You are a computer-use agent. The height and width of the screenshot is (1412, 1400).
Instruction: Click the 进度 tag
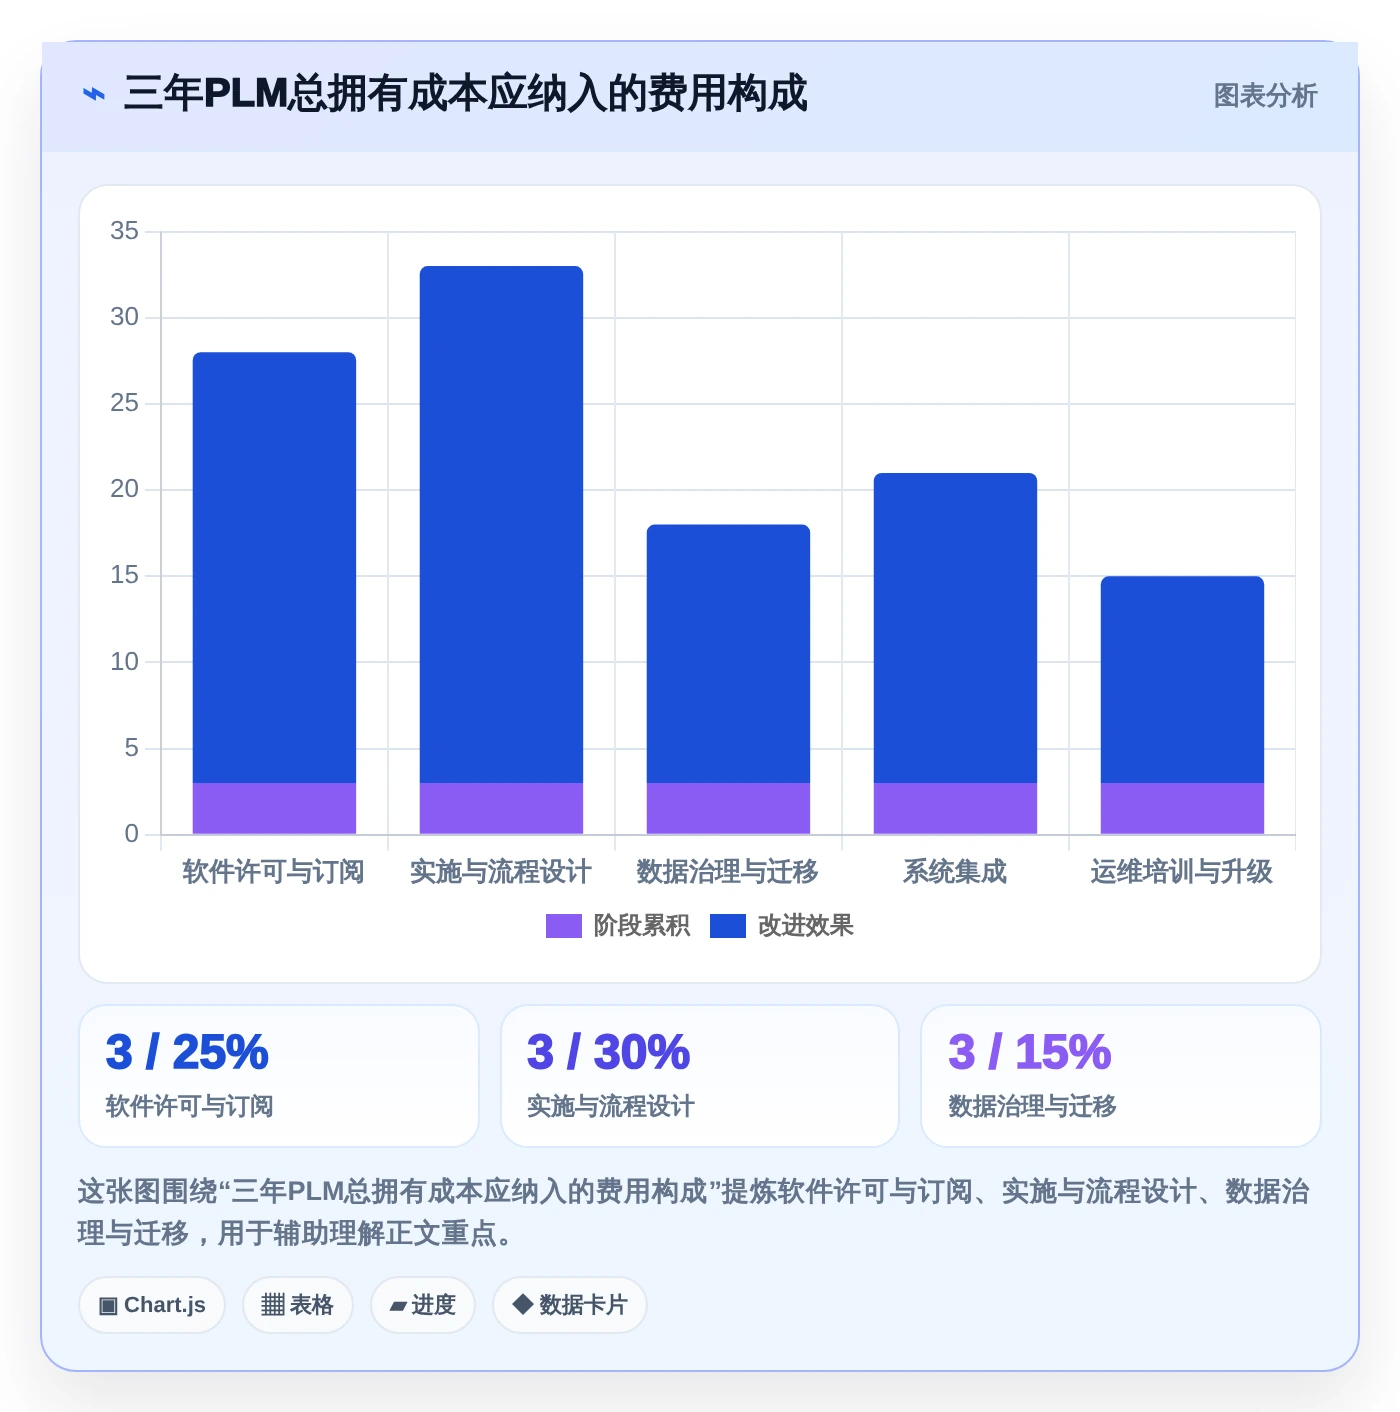[423, 1305]
